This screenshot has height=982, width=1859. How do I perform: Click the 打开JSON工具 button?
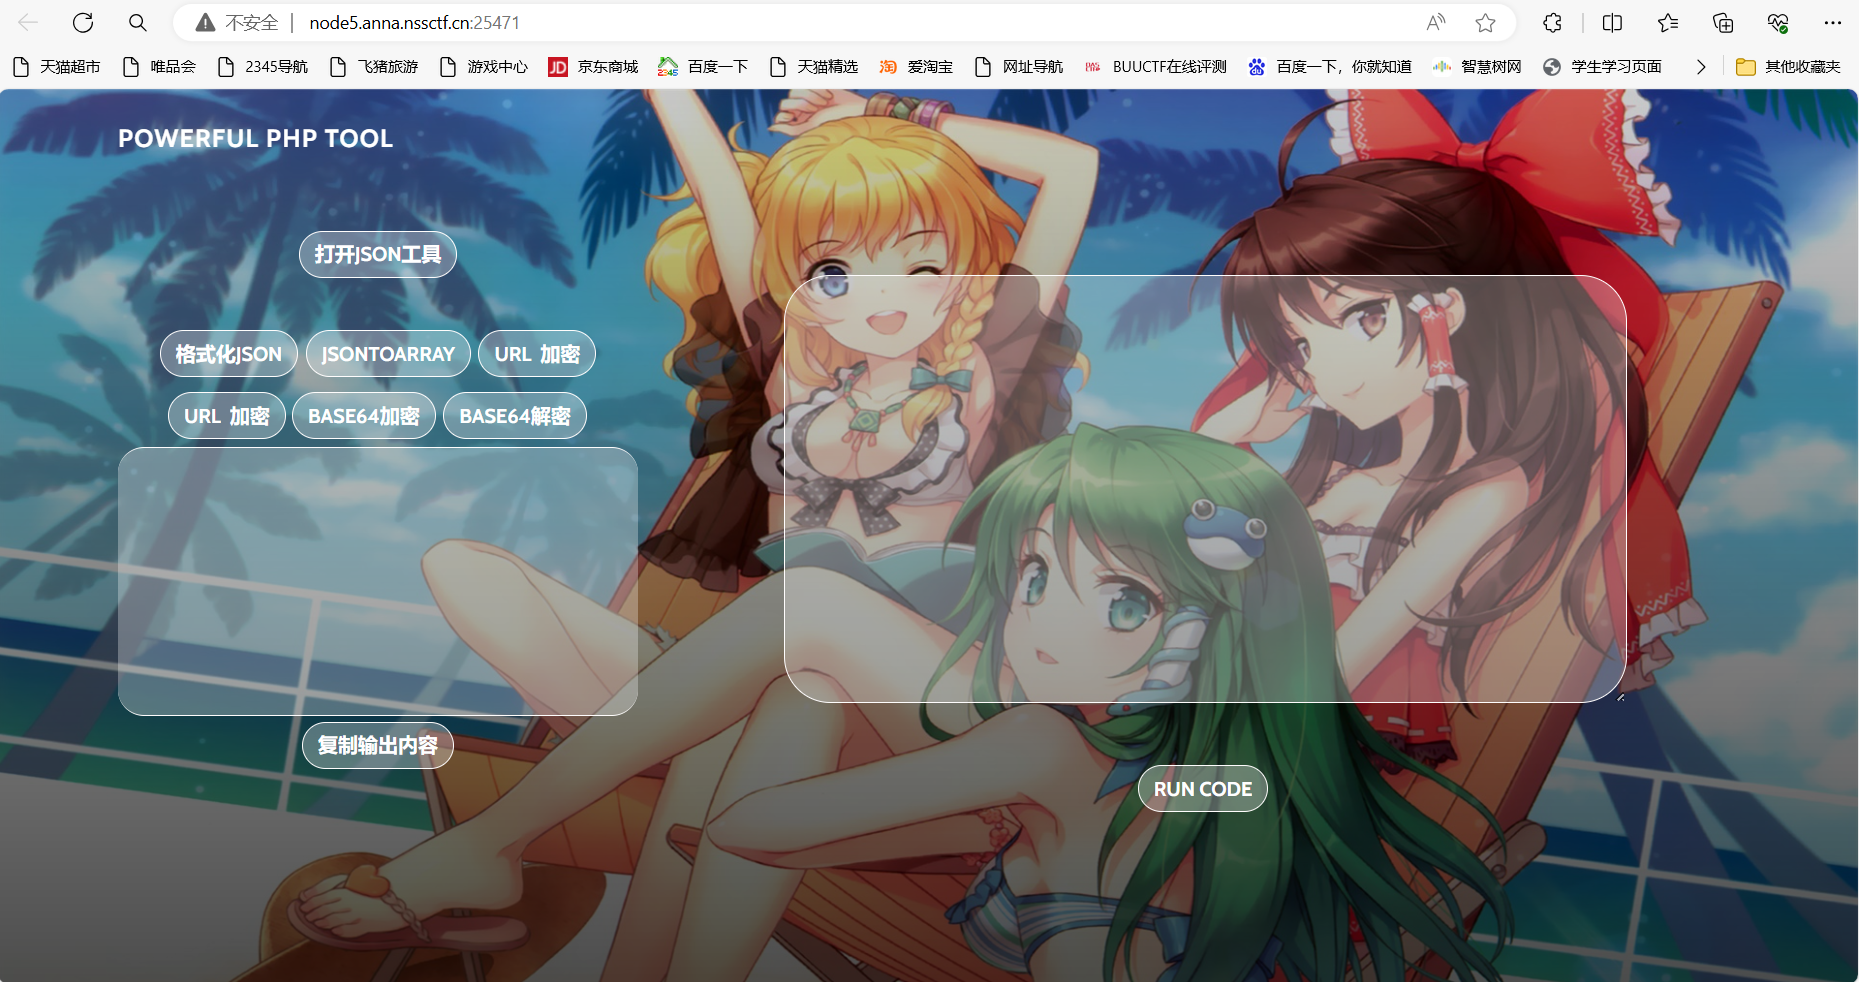coord(378,255)
